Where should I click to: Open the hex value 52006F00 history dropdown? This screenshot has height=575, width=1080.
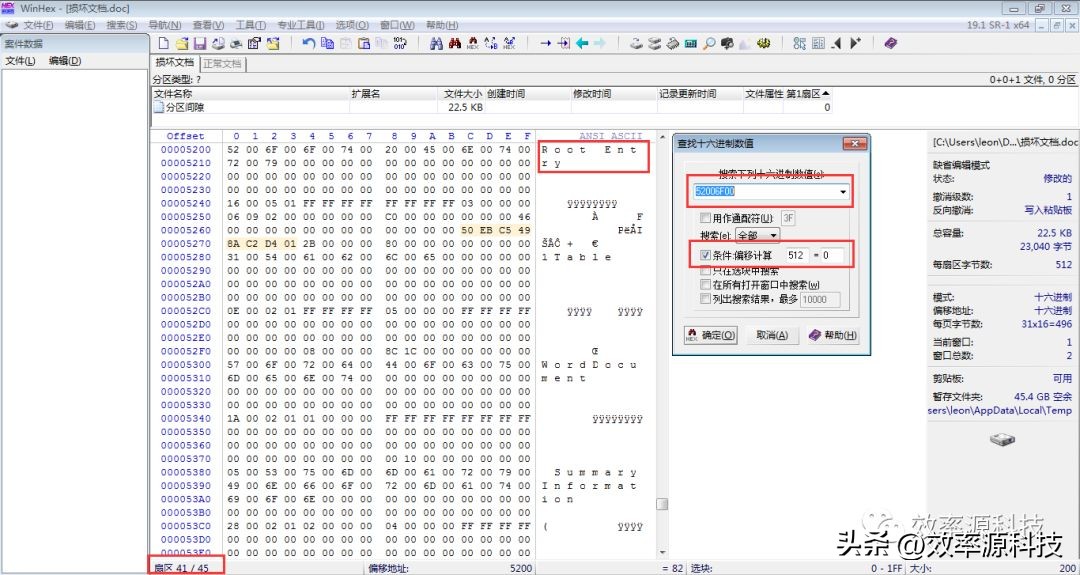(843, 192)
